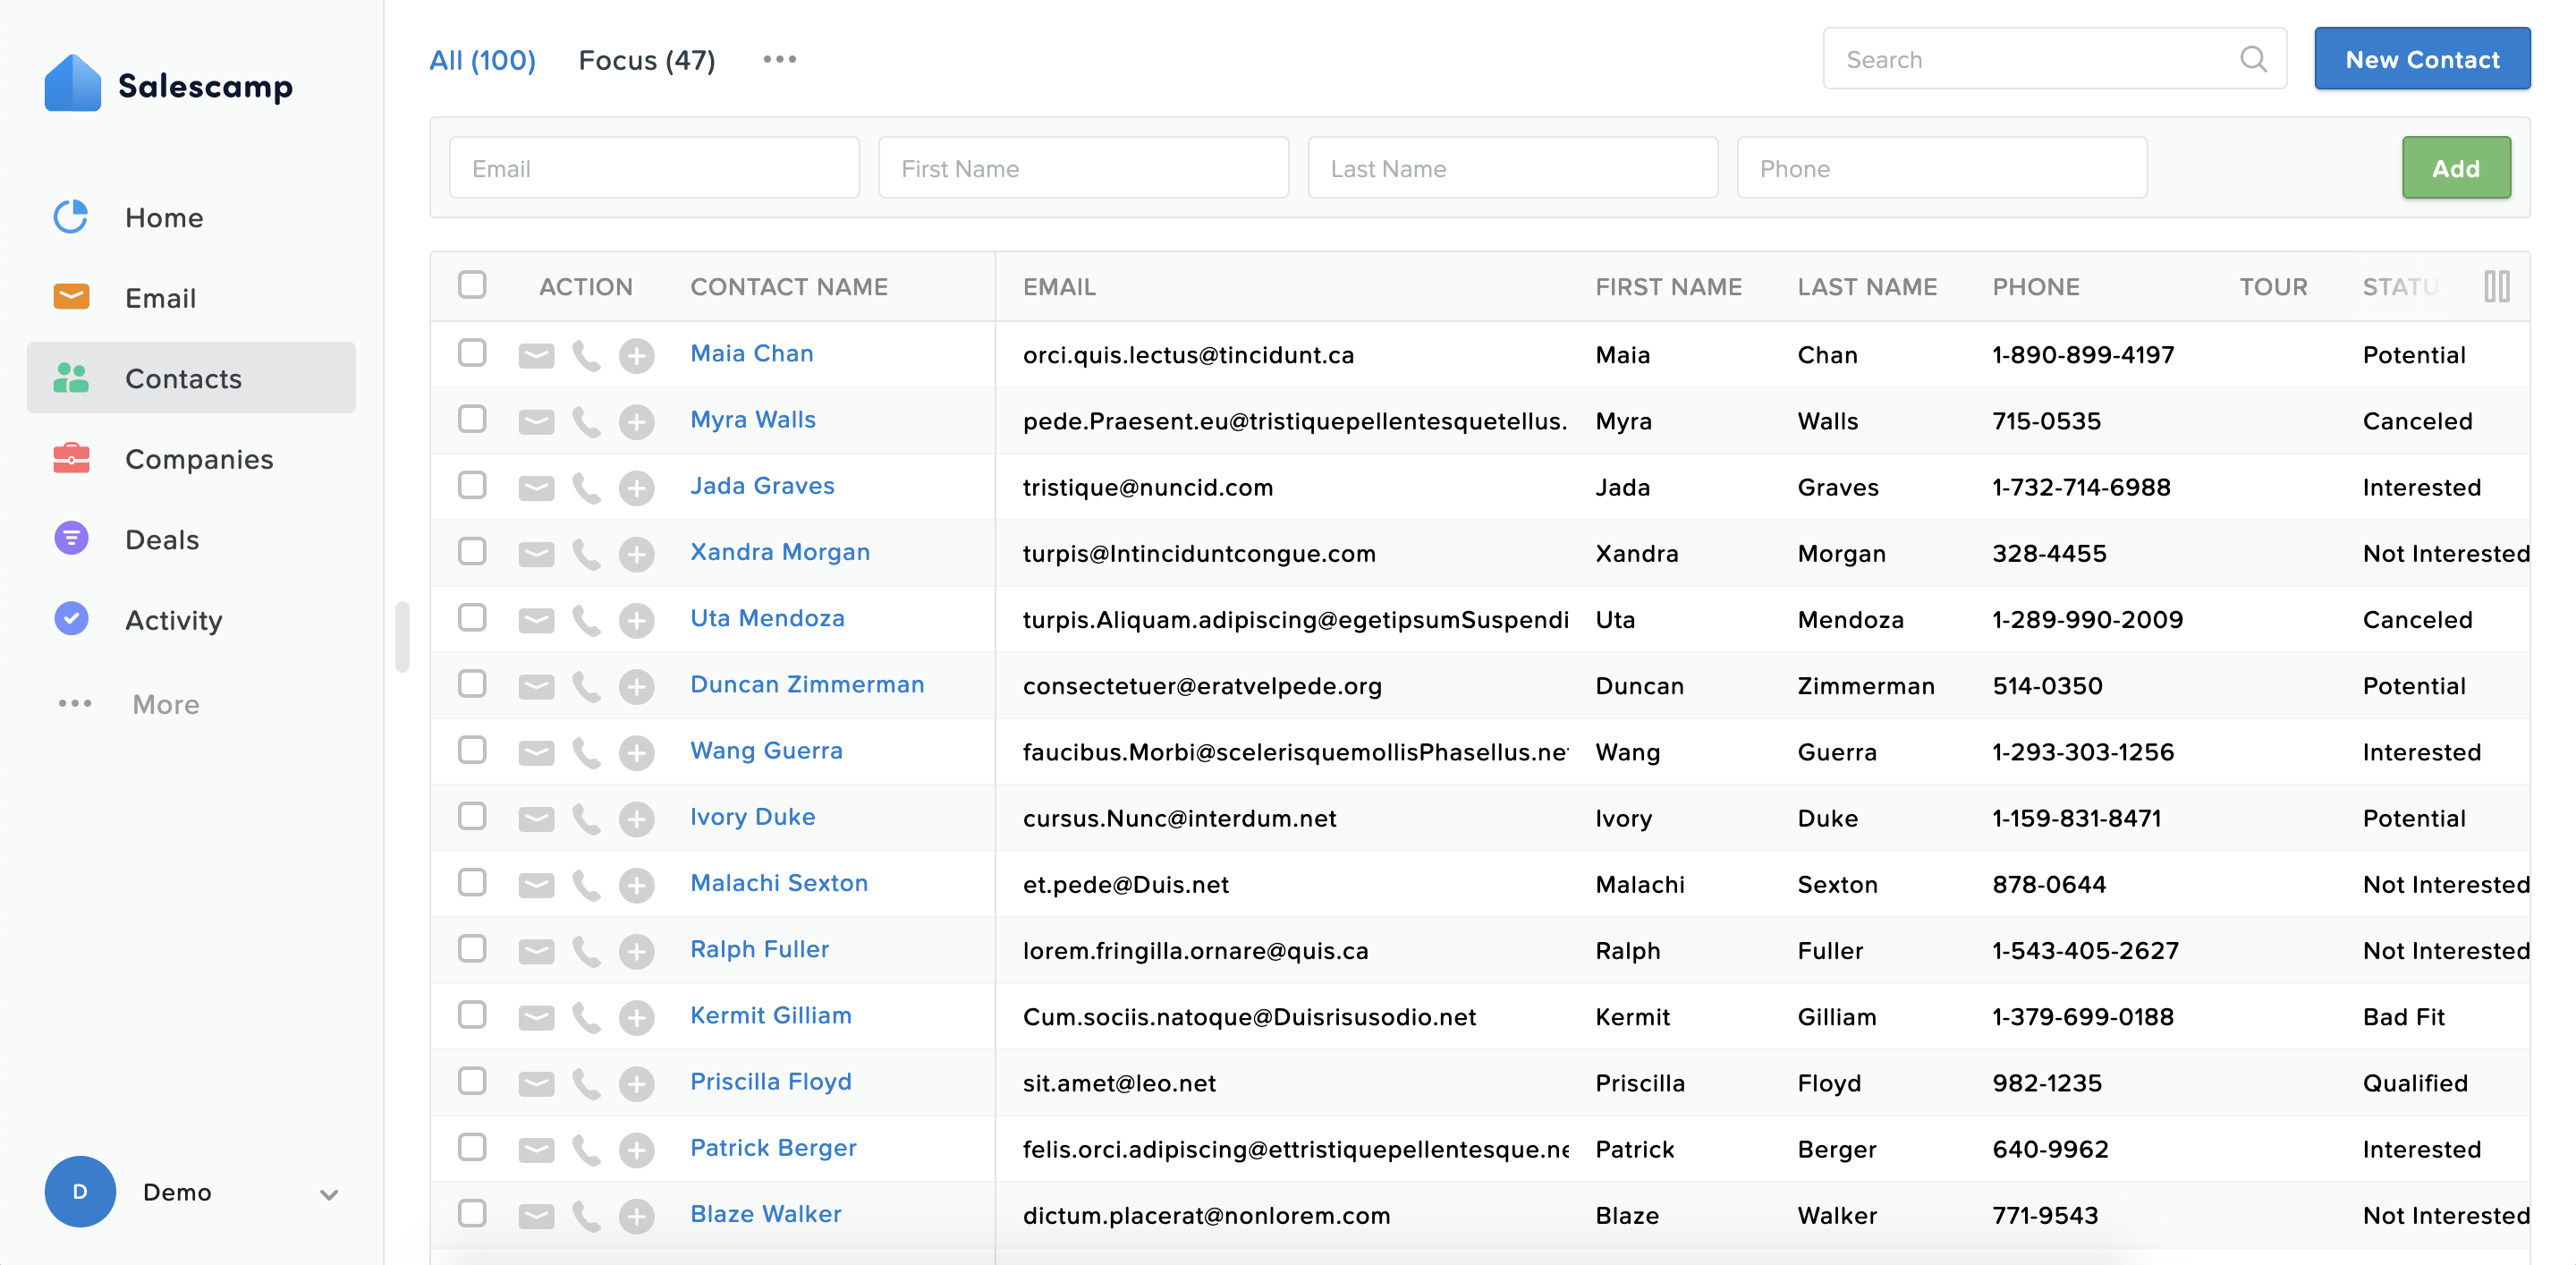Check the box for Myra Walls
This screenshot has height=1265, width=2576.
[472, 420]
